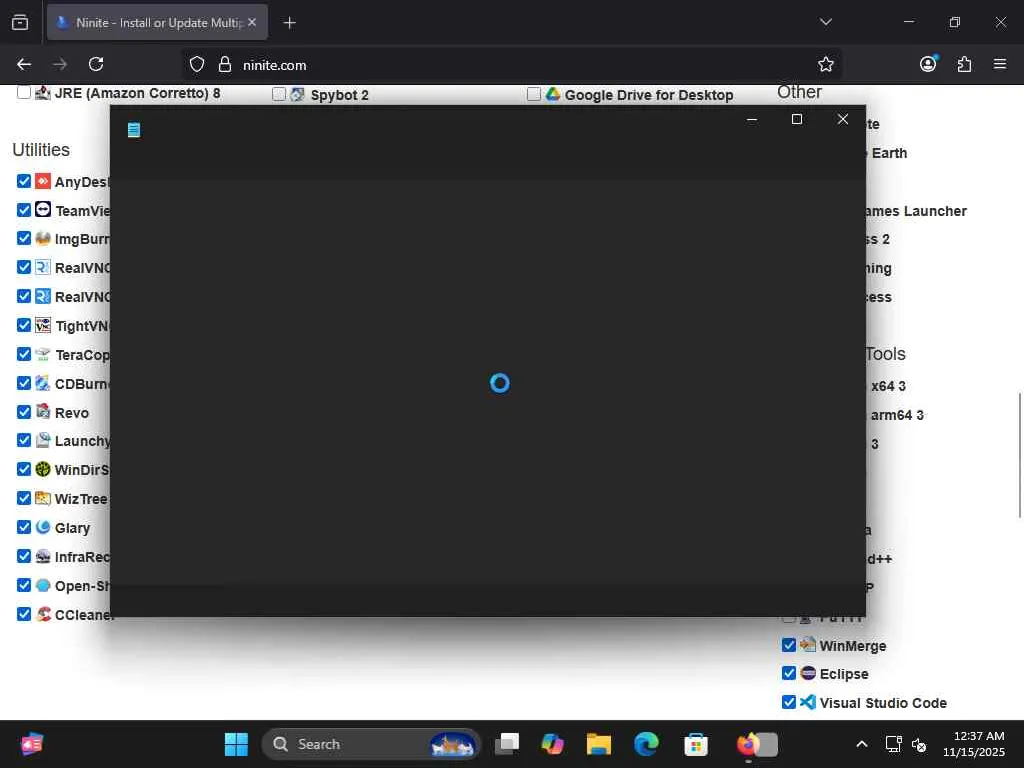Open Microsoft Store from the taskbar
Image resolution: width=1024 pixels, height=768 pixels.
click(696, 744)
